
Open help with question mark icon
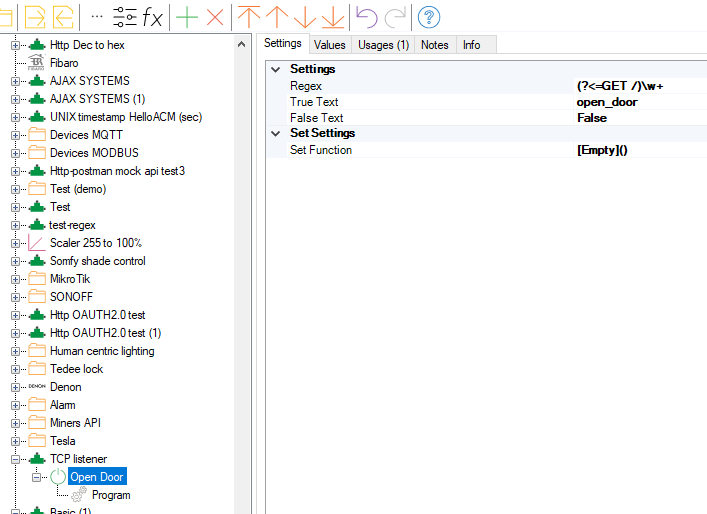pos(429,16)
